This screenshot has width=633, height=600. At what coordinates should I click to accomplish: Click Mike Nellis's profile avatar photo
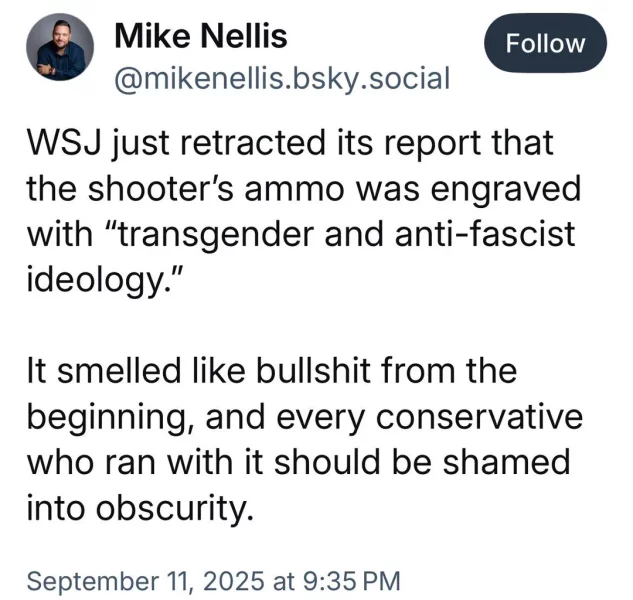point(59,50)
